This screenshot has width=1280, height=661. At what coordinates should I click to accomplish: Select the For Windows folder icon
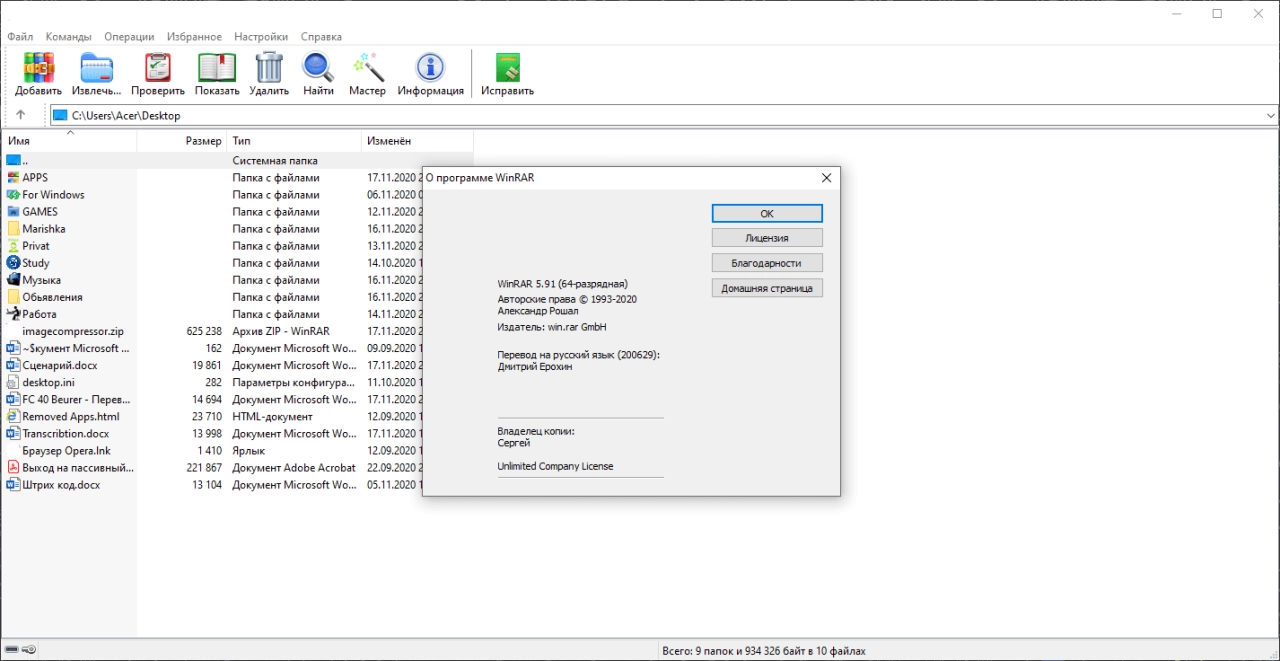(13, 194)
